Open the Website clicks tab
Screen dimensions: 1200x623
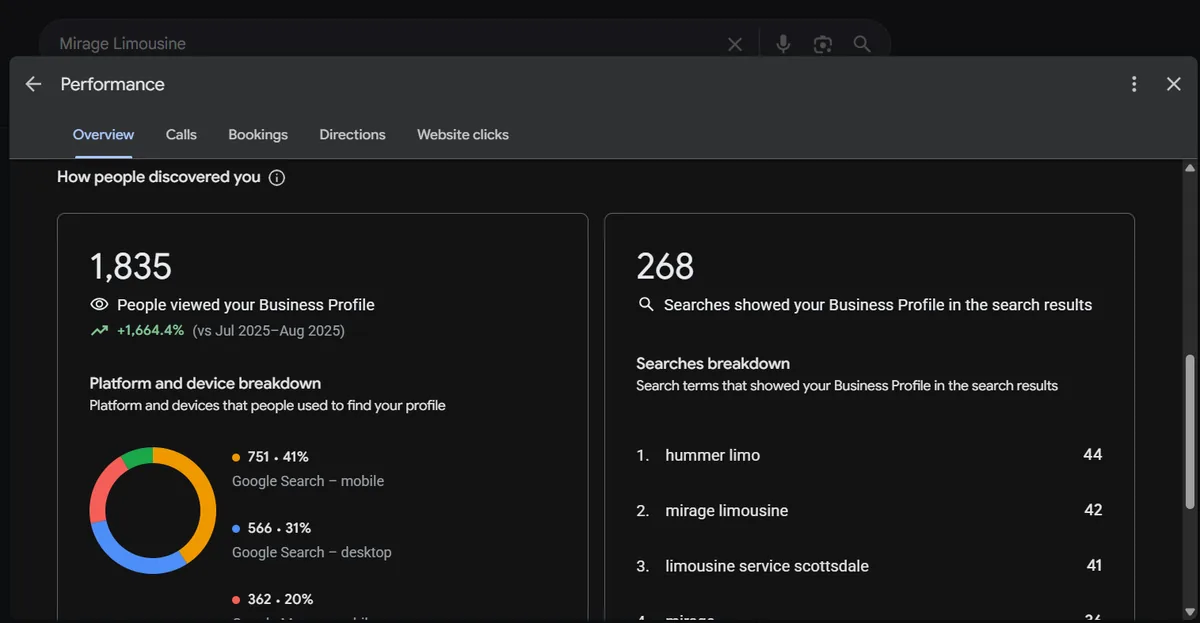click(x=463, y=134)
